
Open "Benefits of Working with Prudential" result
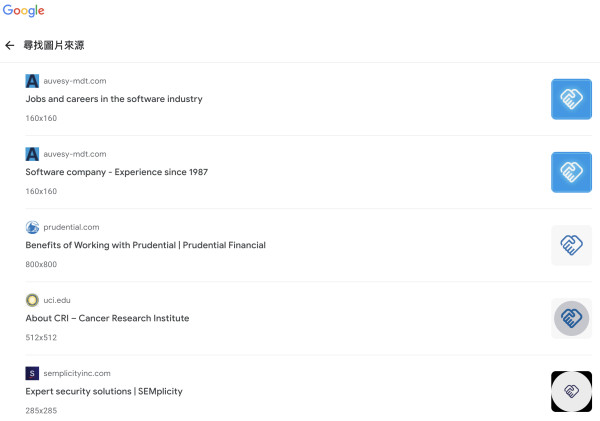pos(145,245)
